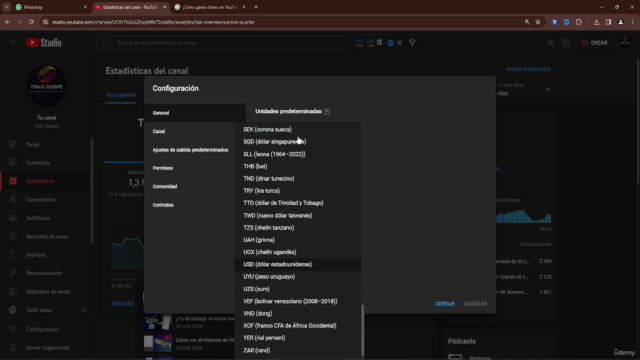Click the VER MÁS link
The image size is (640, 360).
pyautogui.click(x=122, y=304)
